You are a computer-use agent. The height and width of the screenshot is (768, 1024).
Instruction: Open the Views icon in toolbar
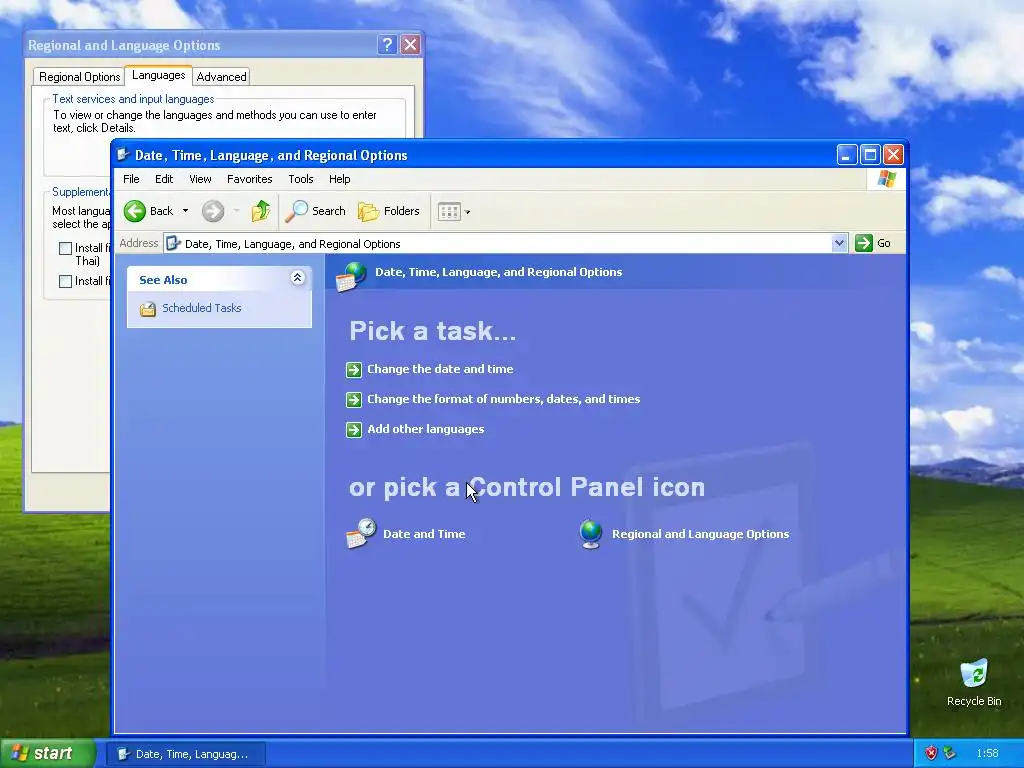pyautogui.click(x=449, y=212)
